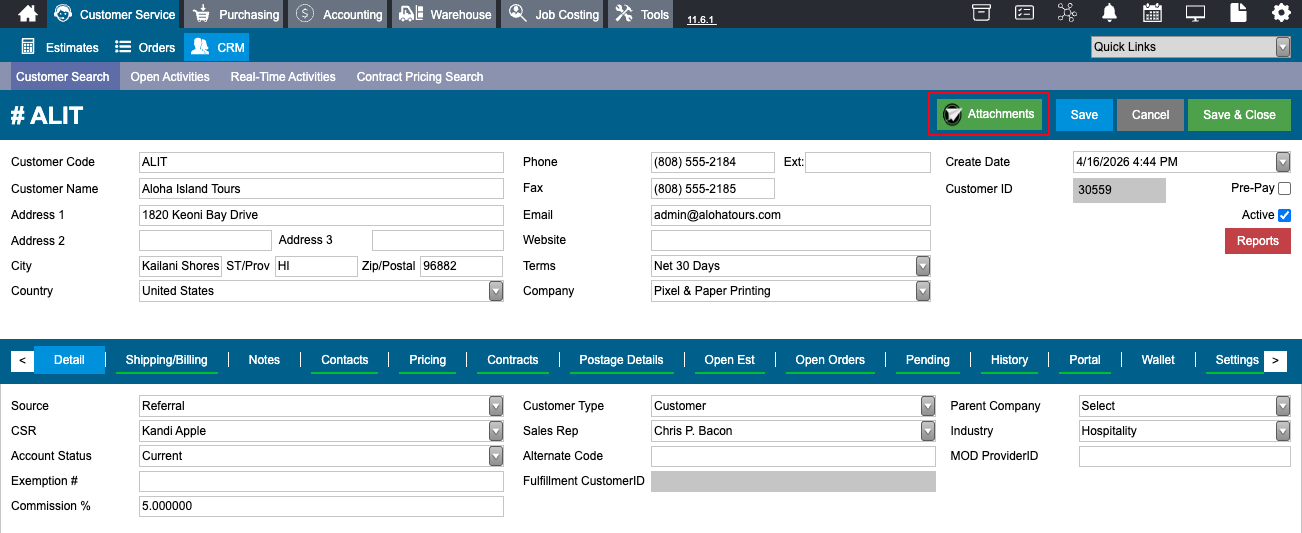Expand the Customer Type dropdown
Screen dimensions: 1302x533
pos(928,406)
